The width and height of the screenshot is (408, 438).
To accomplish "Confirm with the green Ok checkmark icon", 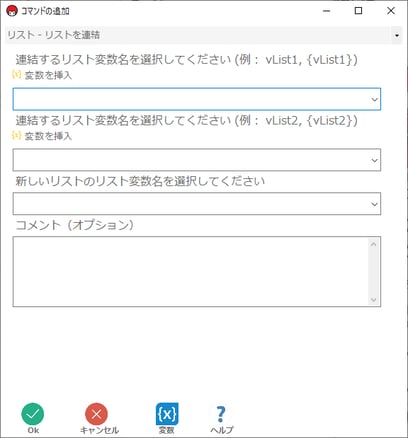I will coord(33,414).
